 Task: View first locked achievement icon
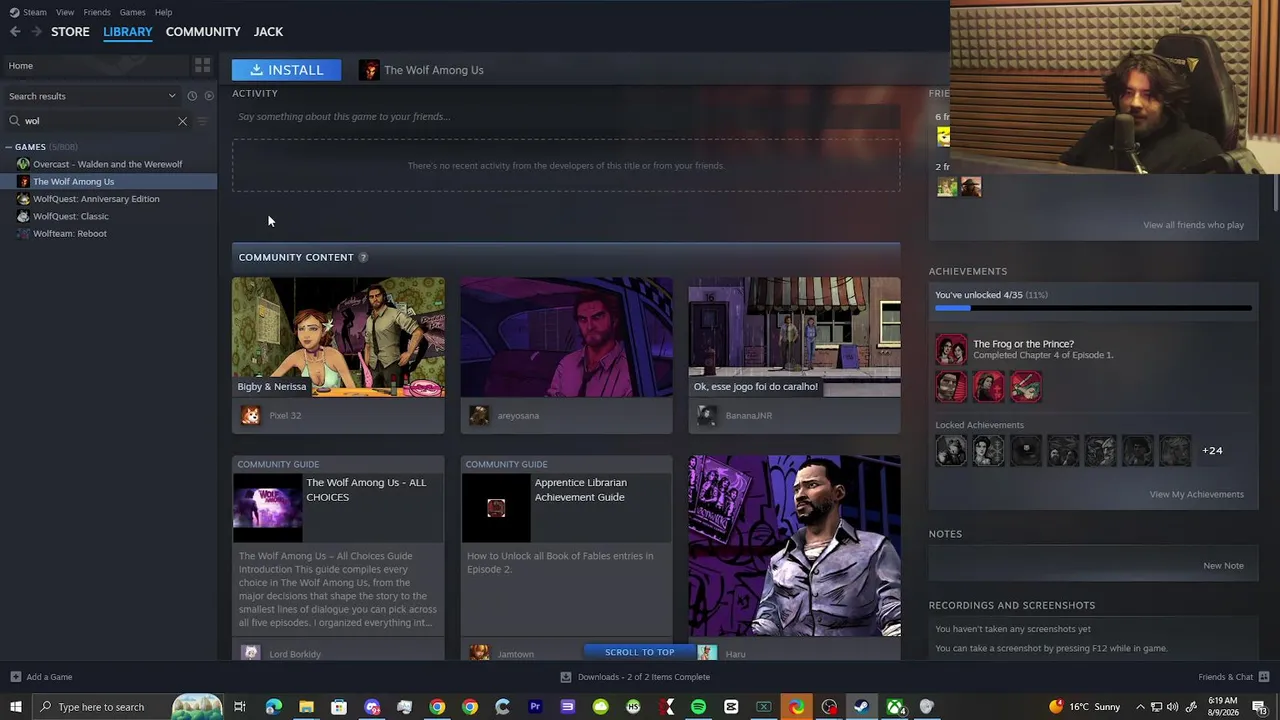pyautogui.click(x=951, y=451)
